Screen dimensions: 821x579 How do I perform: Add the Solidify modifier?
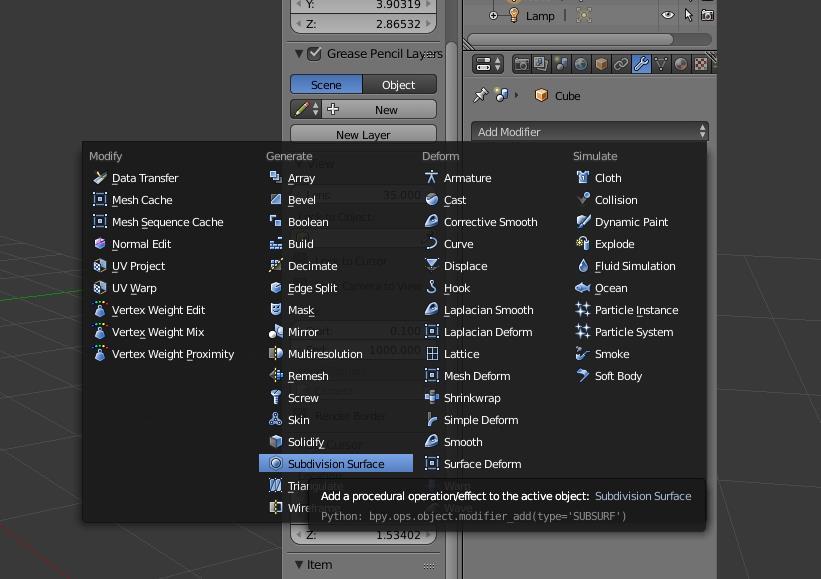click(x=336, y=442)
